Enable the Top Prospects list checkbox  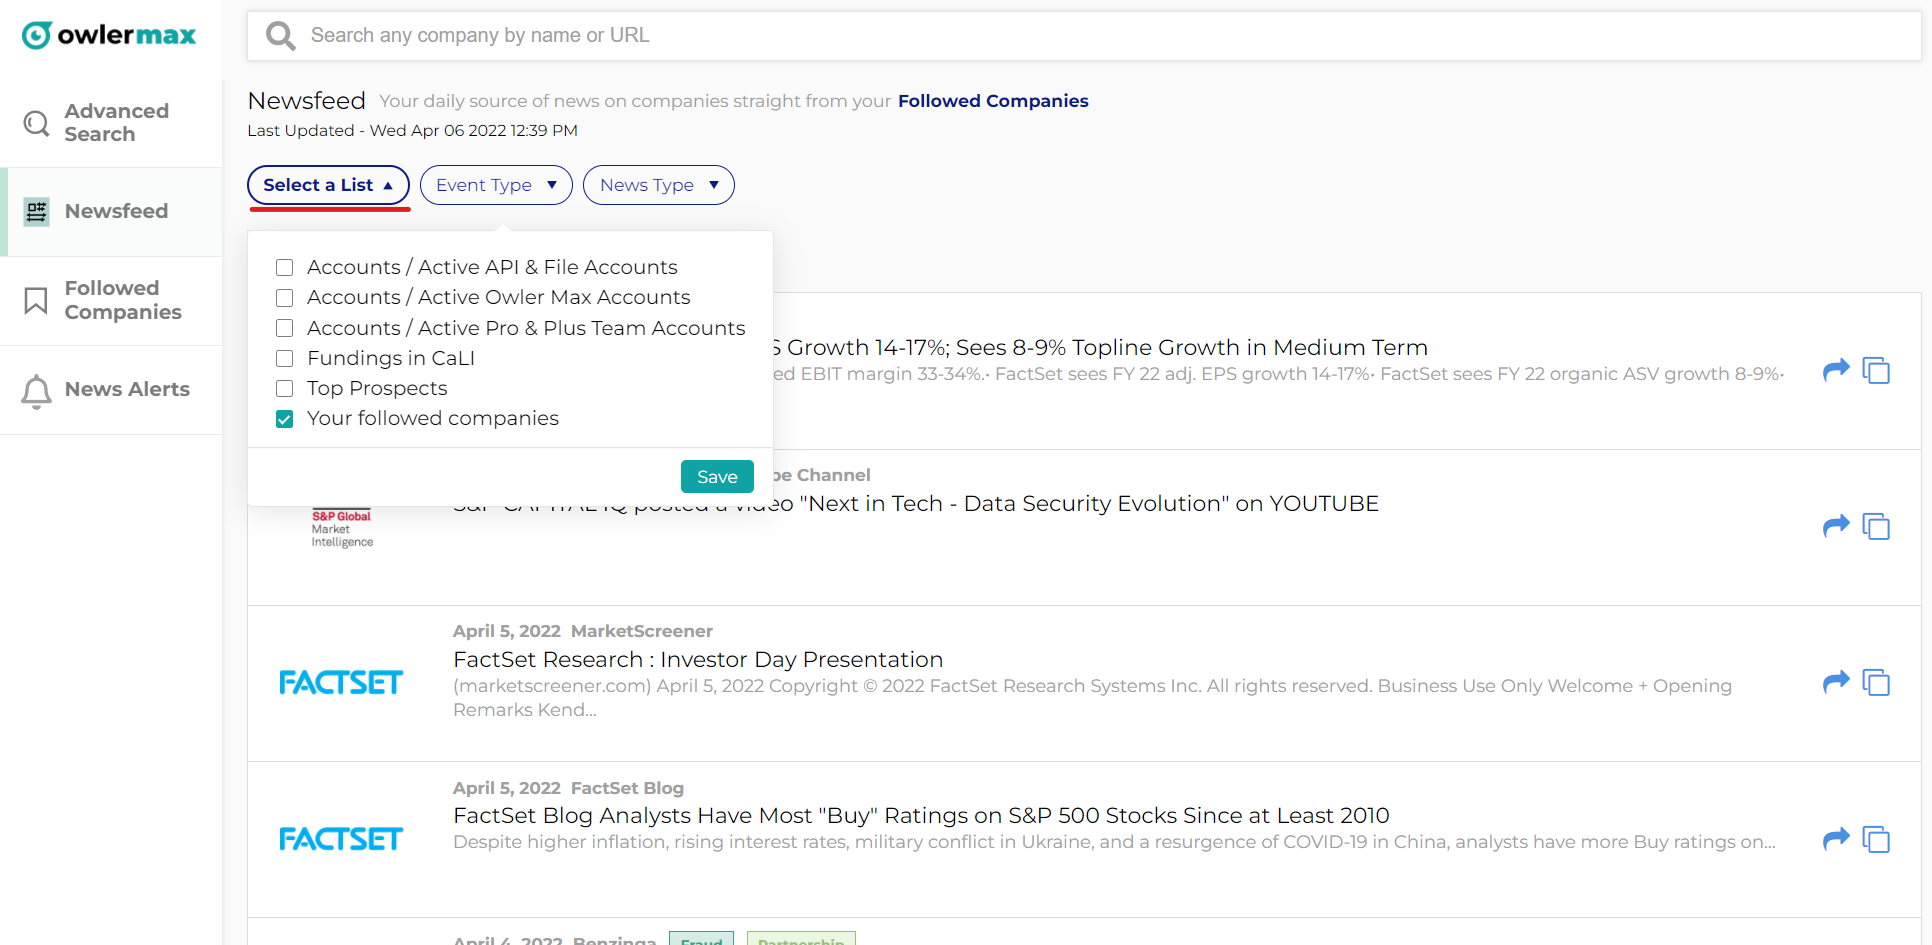tap(285, 388)
